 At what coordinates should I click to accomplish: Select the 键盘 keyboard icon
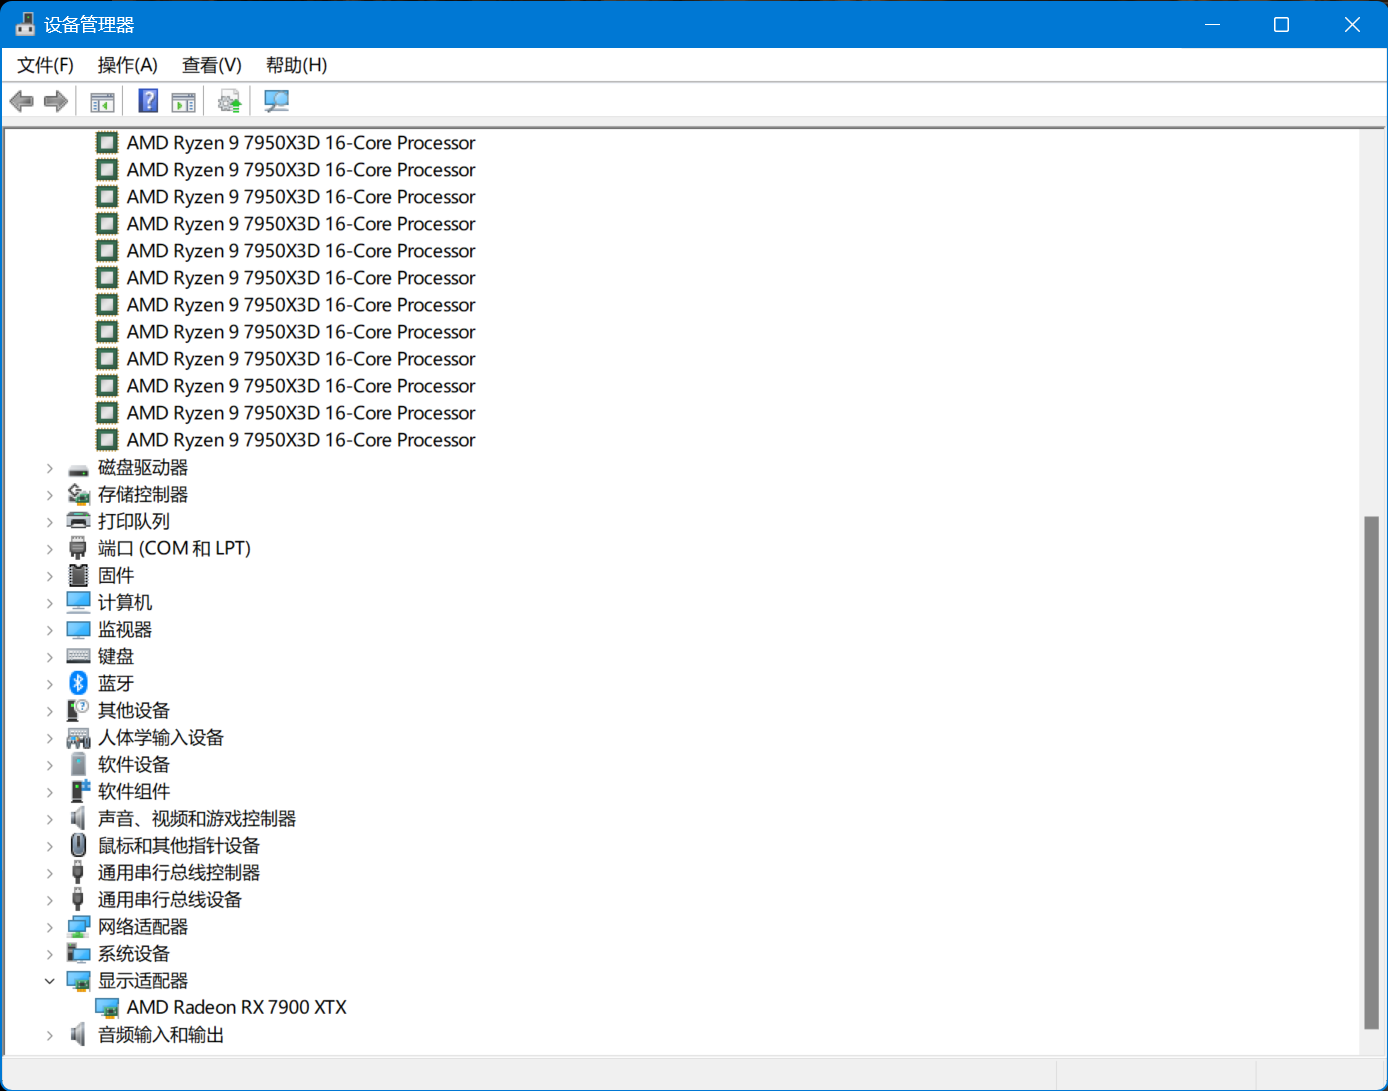coord(78,656)
